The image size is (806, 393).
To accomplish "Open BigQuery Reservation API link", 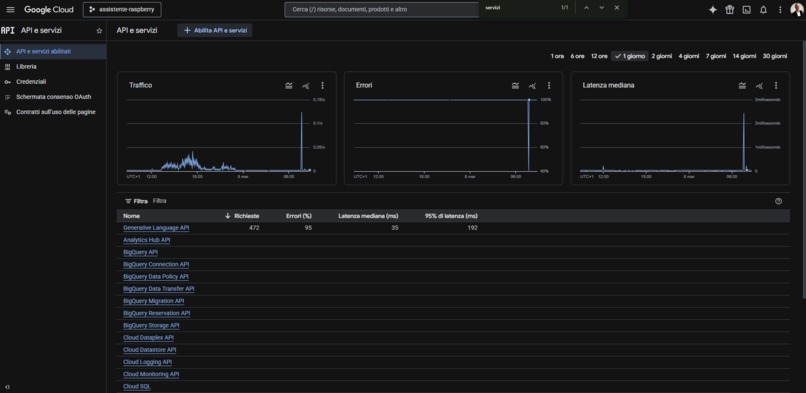I will tap(157, 313).
